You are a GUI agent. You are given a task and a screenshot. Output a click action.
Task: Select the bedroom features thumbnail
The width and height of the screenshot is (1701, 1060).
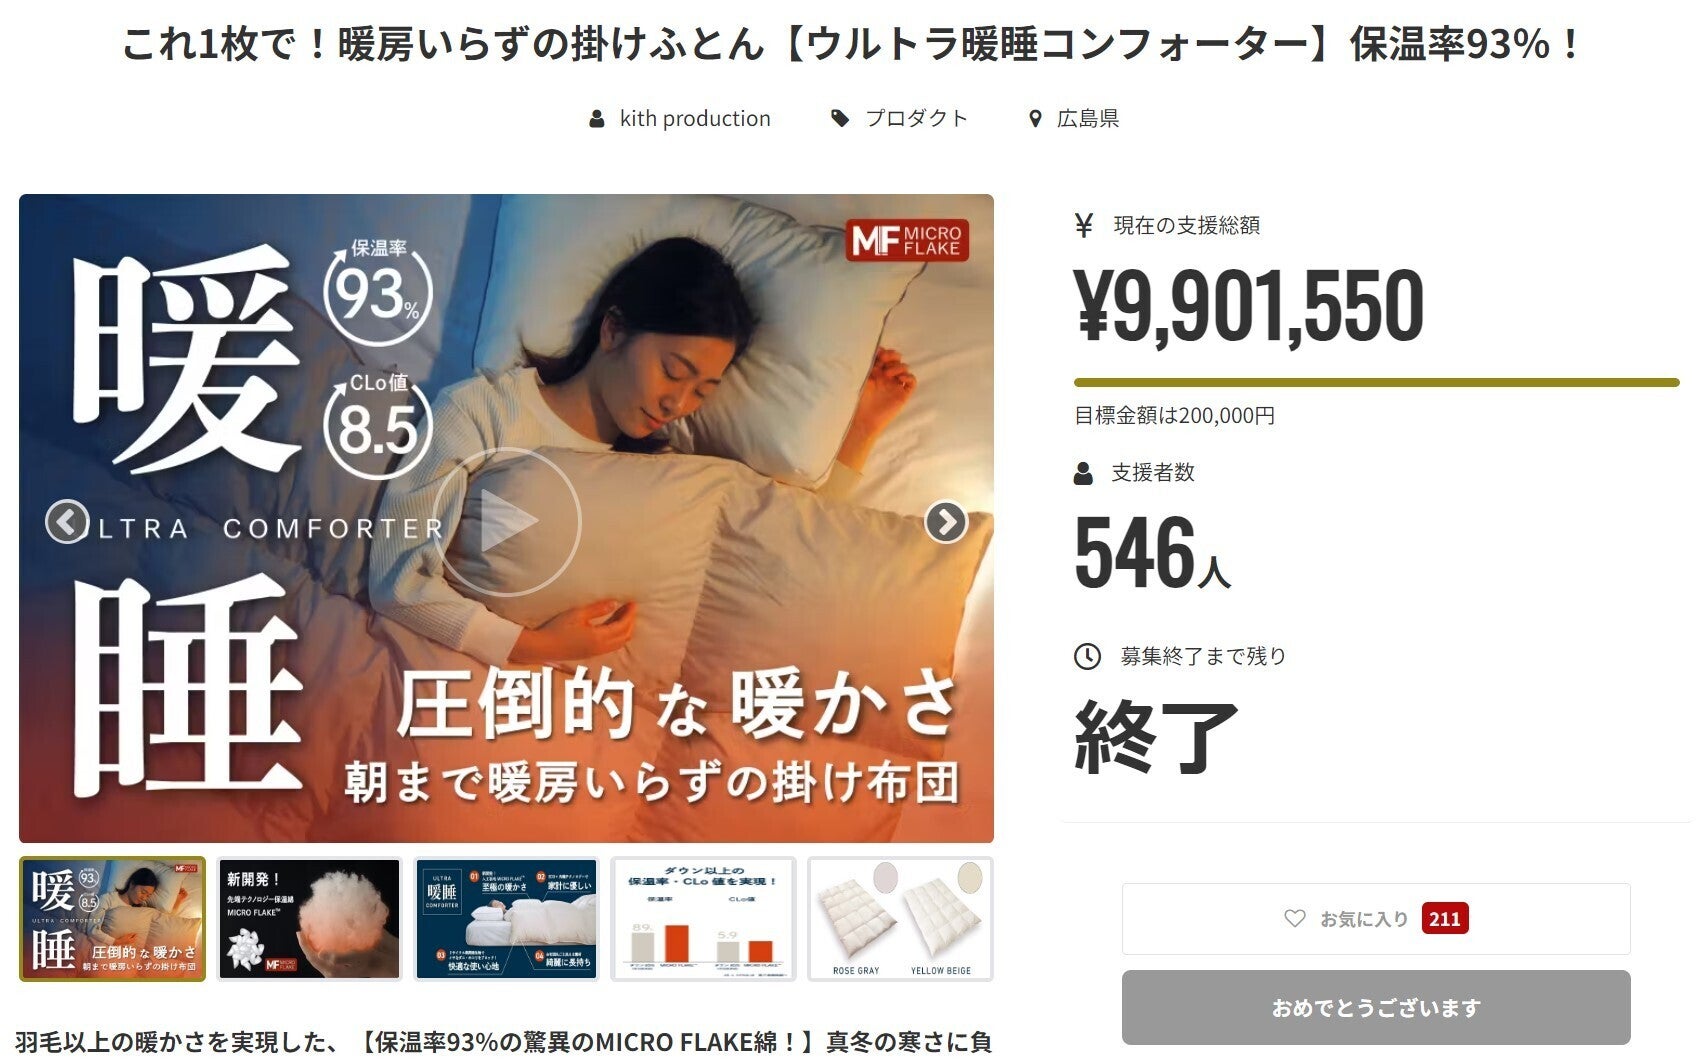coord(506,919)
